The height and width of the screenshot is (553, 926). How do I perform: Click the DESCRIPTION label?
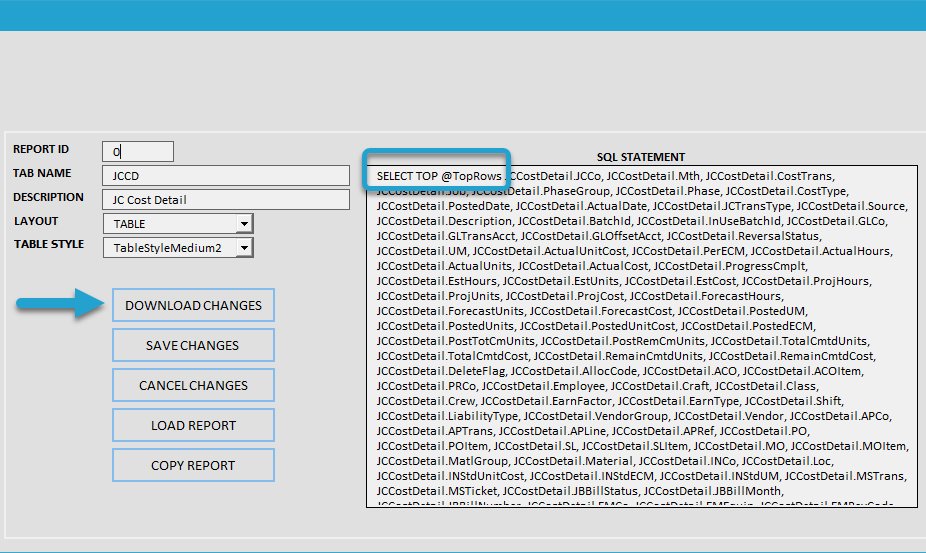[48, 197]
